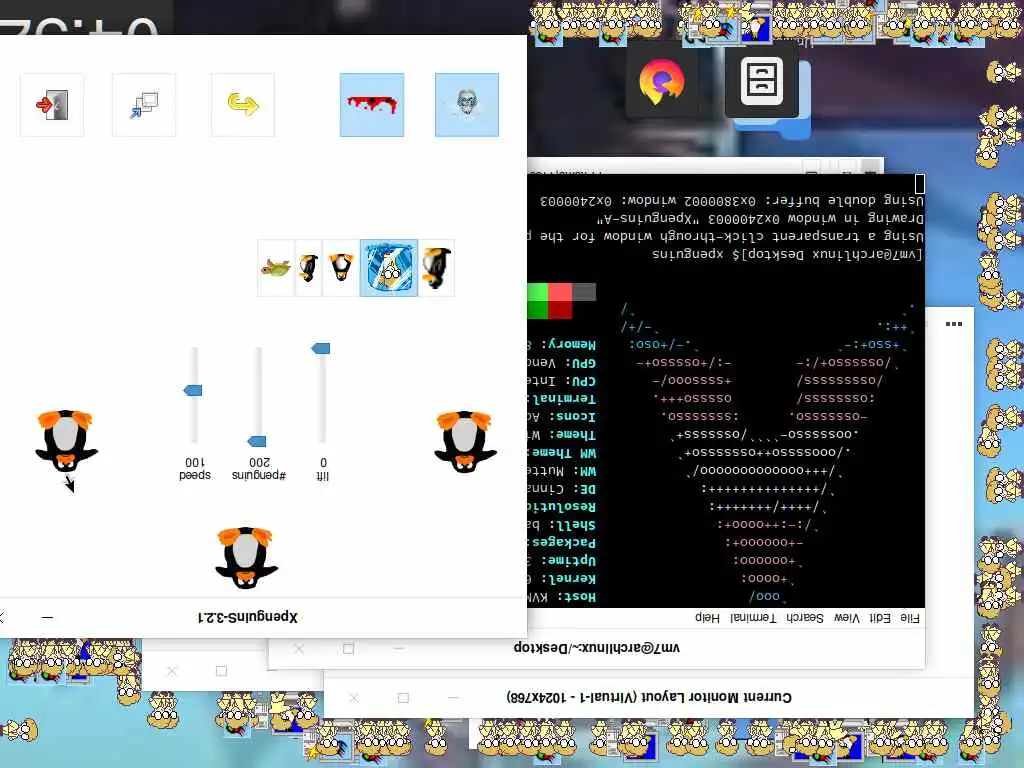
Task: Click the 'Host:' label in terminal output
Action: coord(579,597)
